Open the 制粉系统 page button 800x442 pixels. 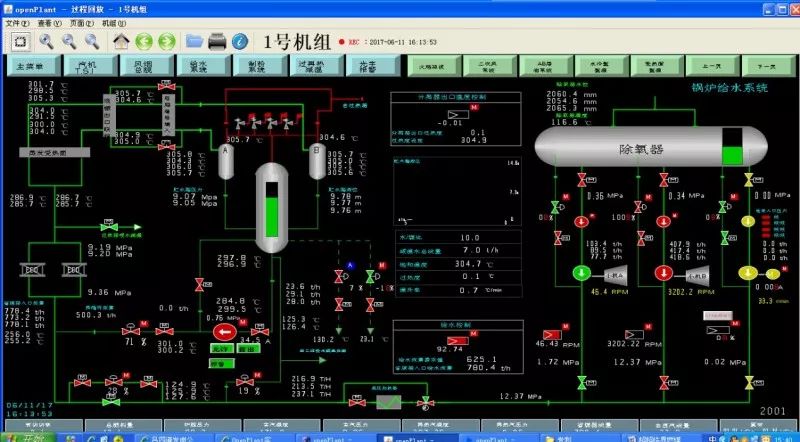pos(255,67)
